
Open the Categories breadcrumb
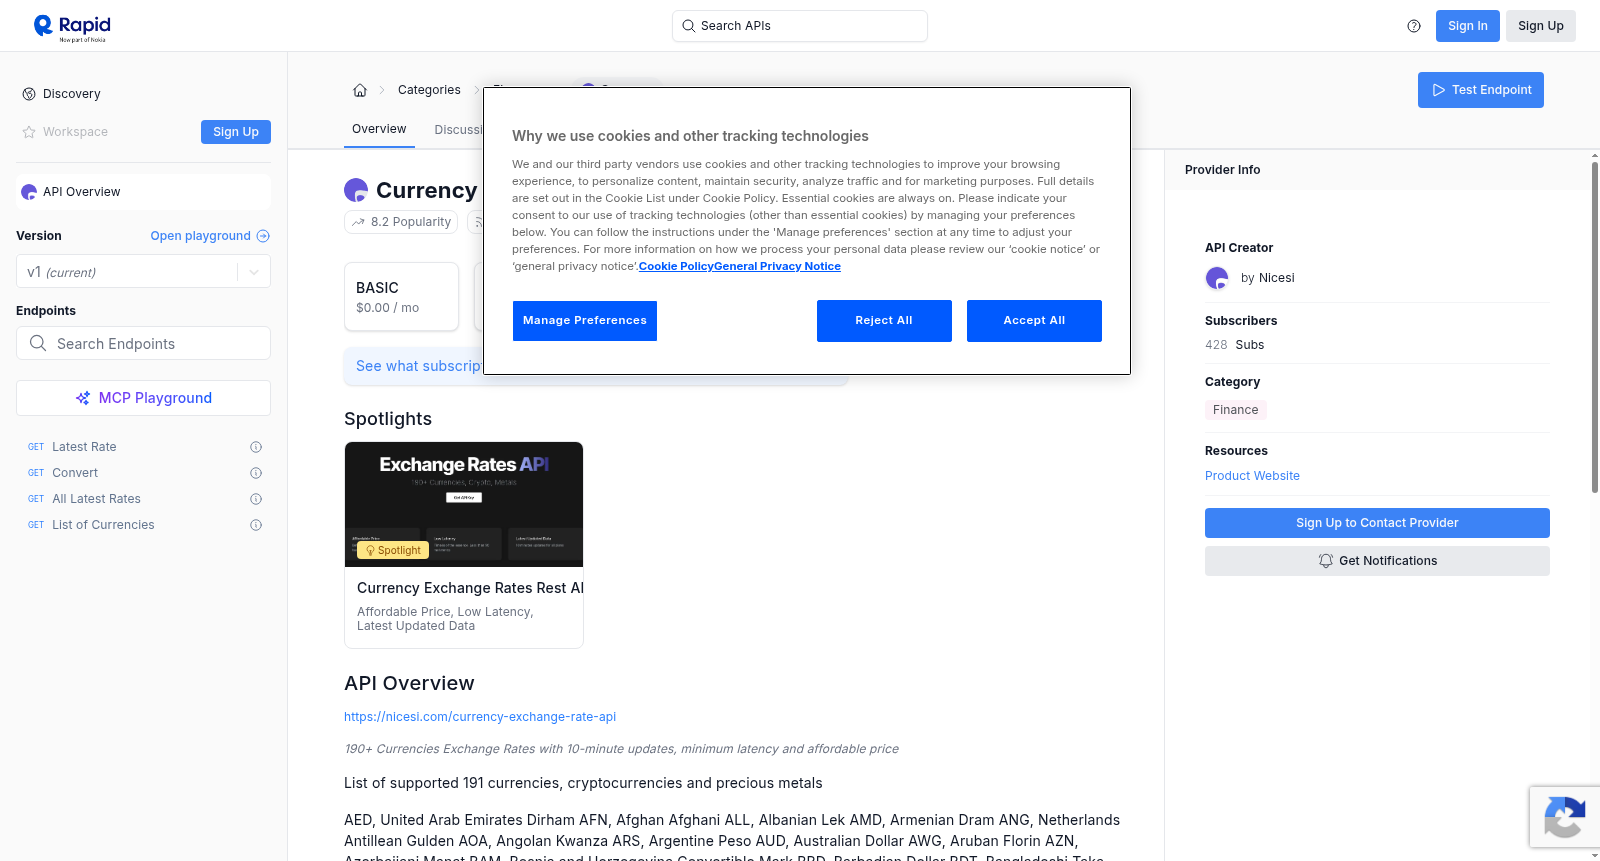(x=429, y=90)
